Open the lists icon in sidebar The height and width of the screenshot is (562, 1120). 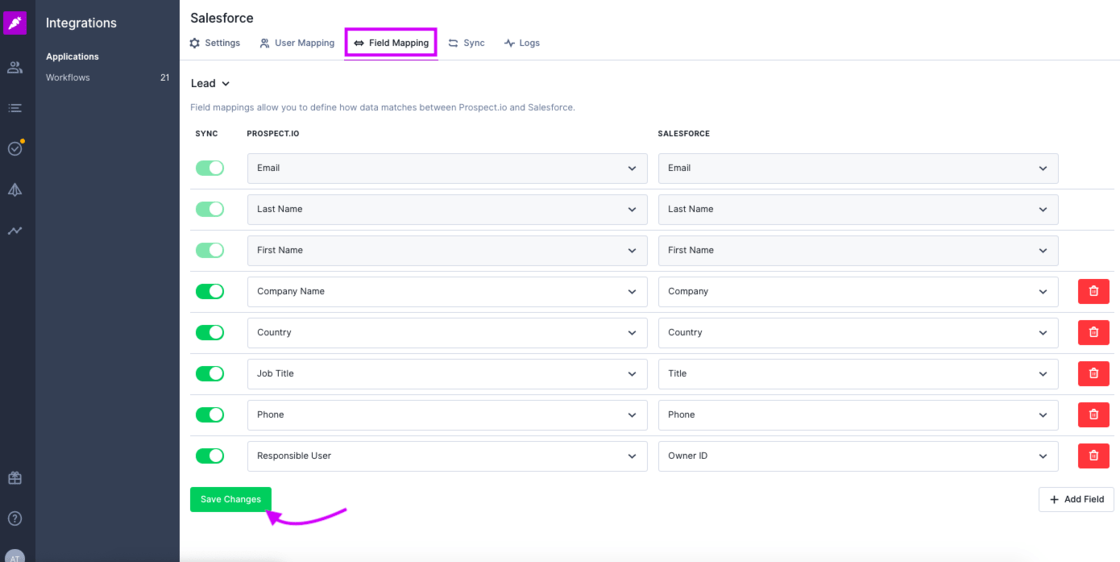(15, 109)
